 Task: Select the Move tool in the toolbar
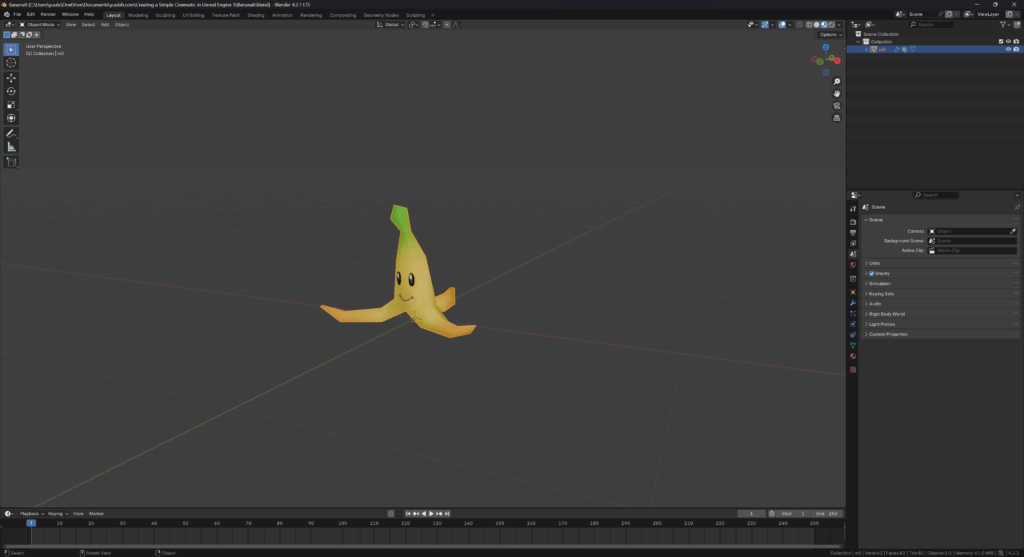click(11, 77)
